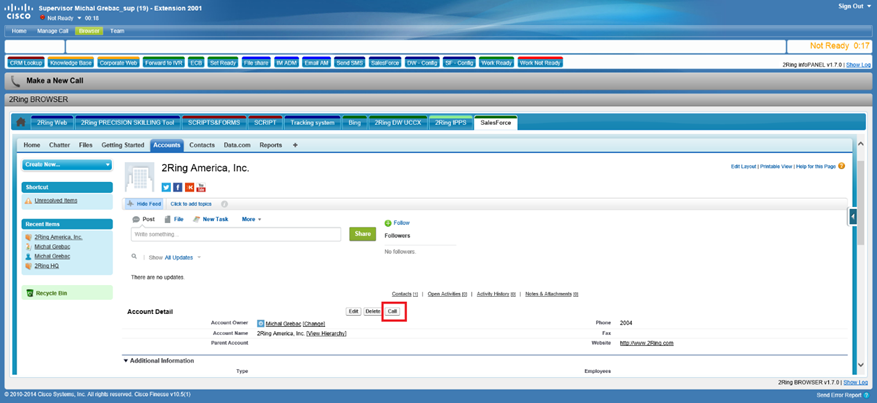The height and width of the screenshot is (403, 877).
Task: Collapse the Additional Information section
Action: point(127,360)
